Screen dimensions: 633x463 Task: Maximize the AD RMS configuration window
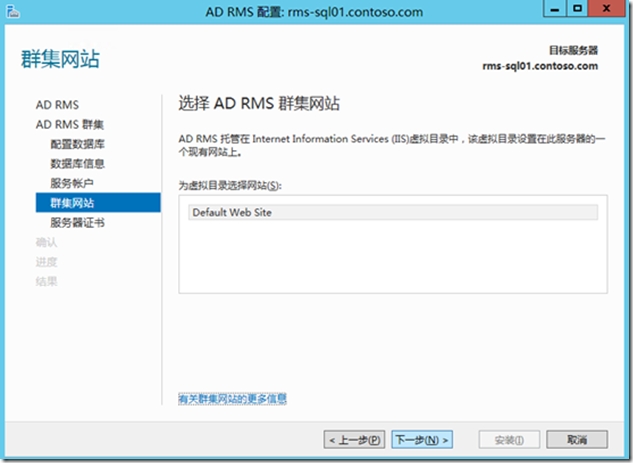pyautogui.click(x=577, y=9)
